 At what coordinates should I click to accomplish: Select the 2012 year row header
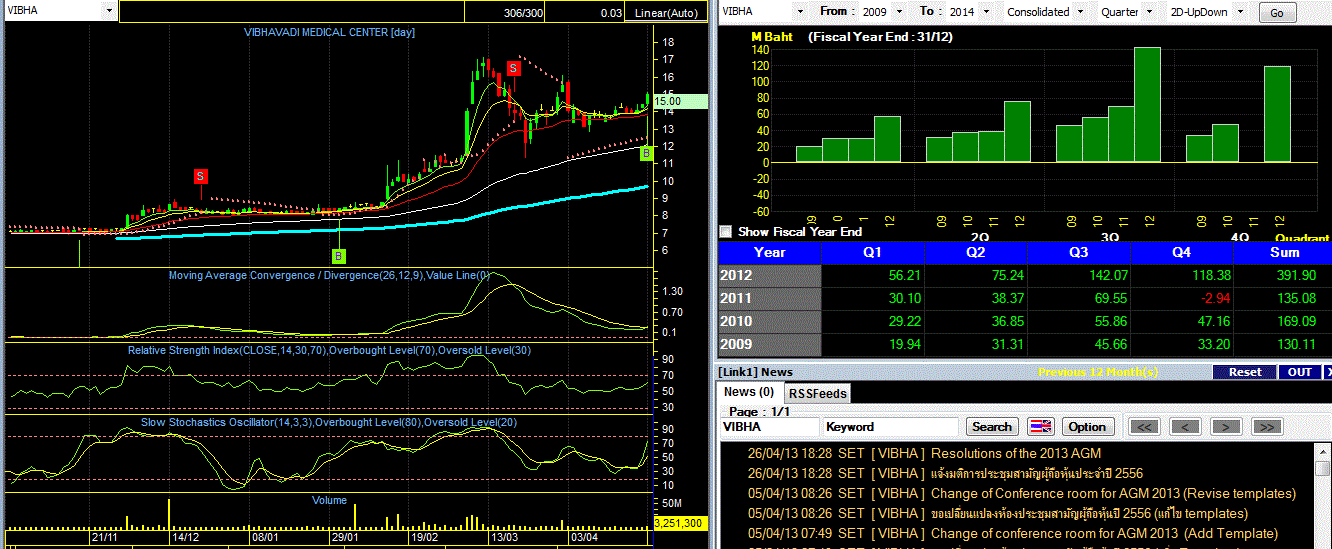(769, 275)
